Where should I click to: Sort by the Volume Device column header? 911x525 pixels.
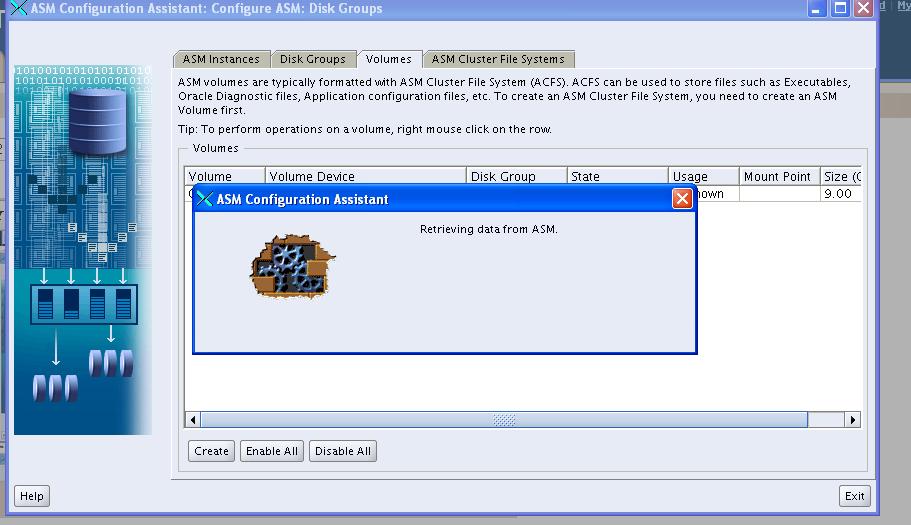[365, 176]
